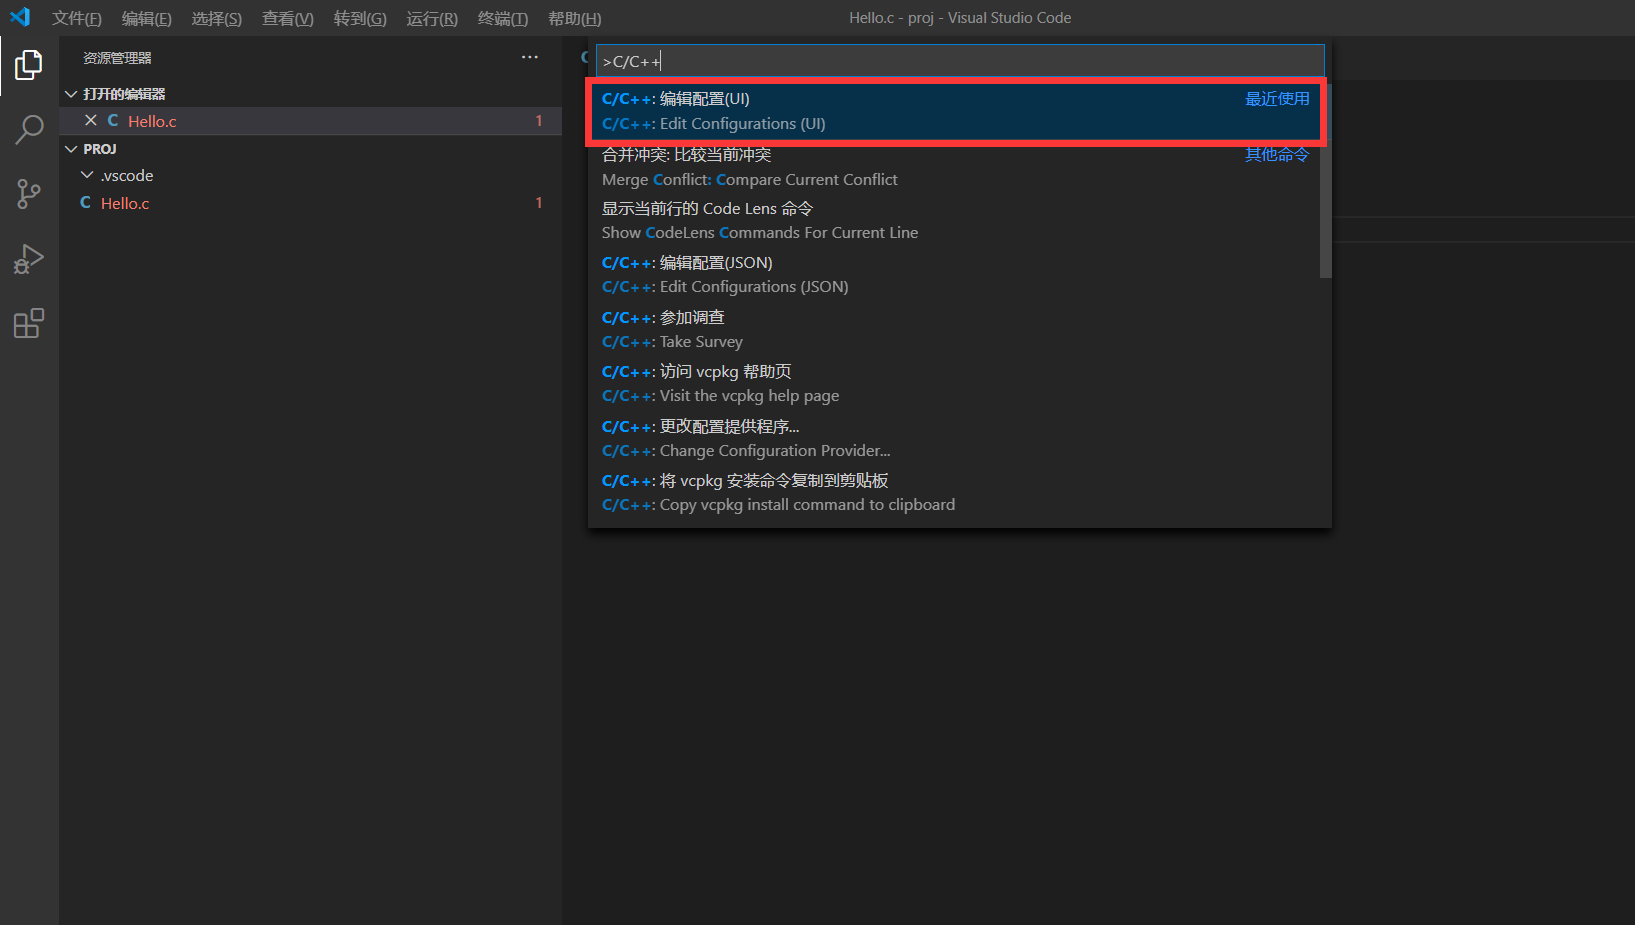Run C/C++: Change Configuration Provider command

pos(954,439)
